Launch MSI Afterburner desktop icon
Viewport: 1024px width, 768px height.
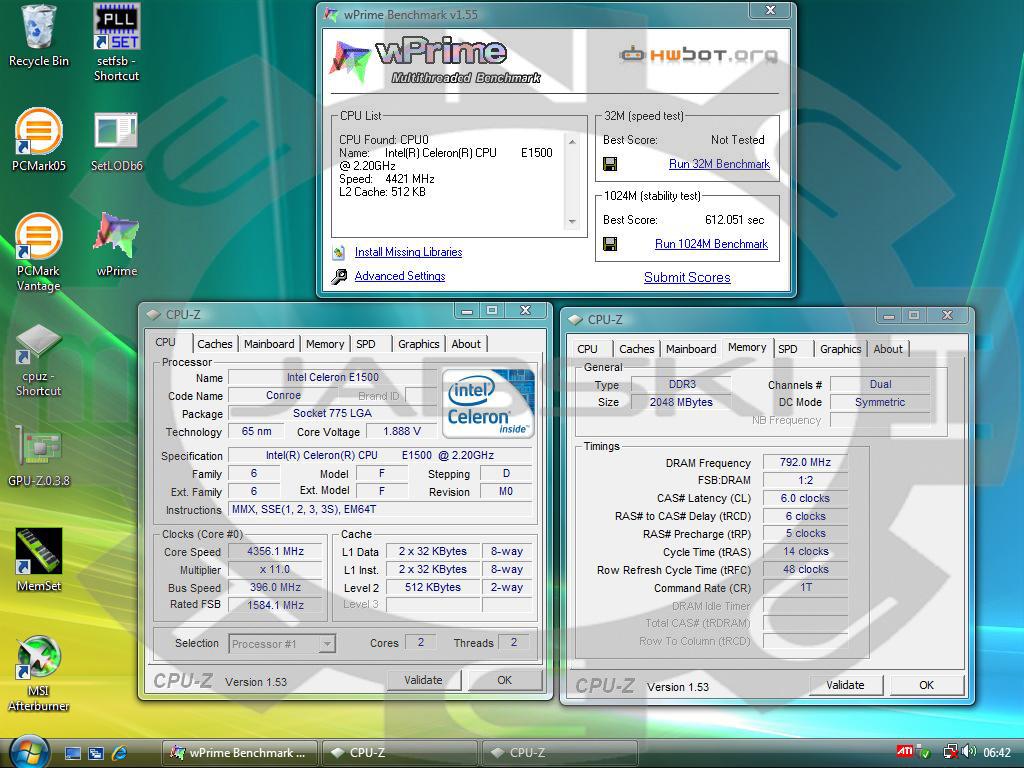click(x=39, y=673)
